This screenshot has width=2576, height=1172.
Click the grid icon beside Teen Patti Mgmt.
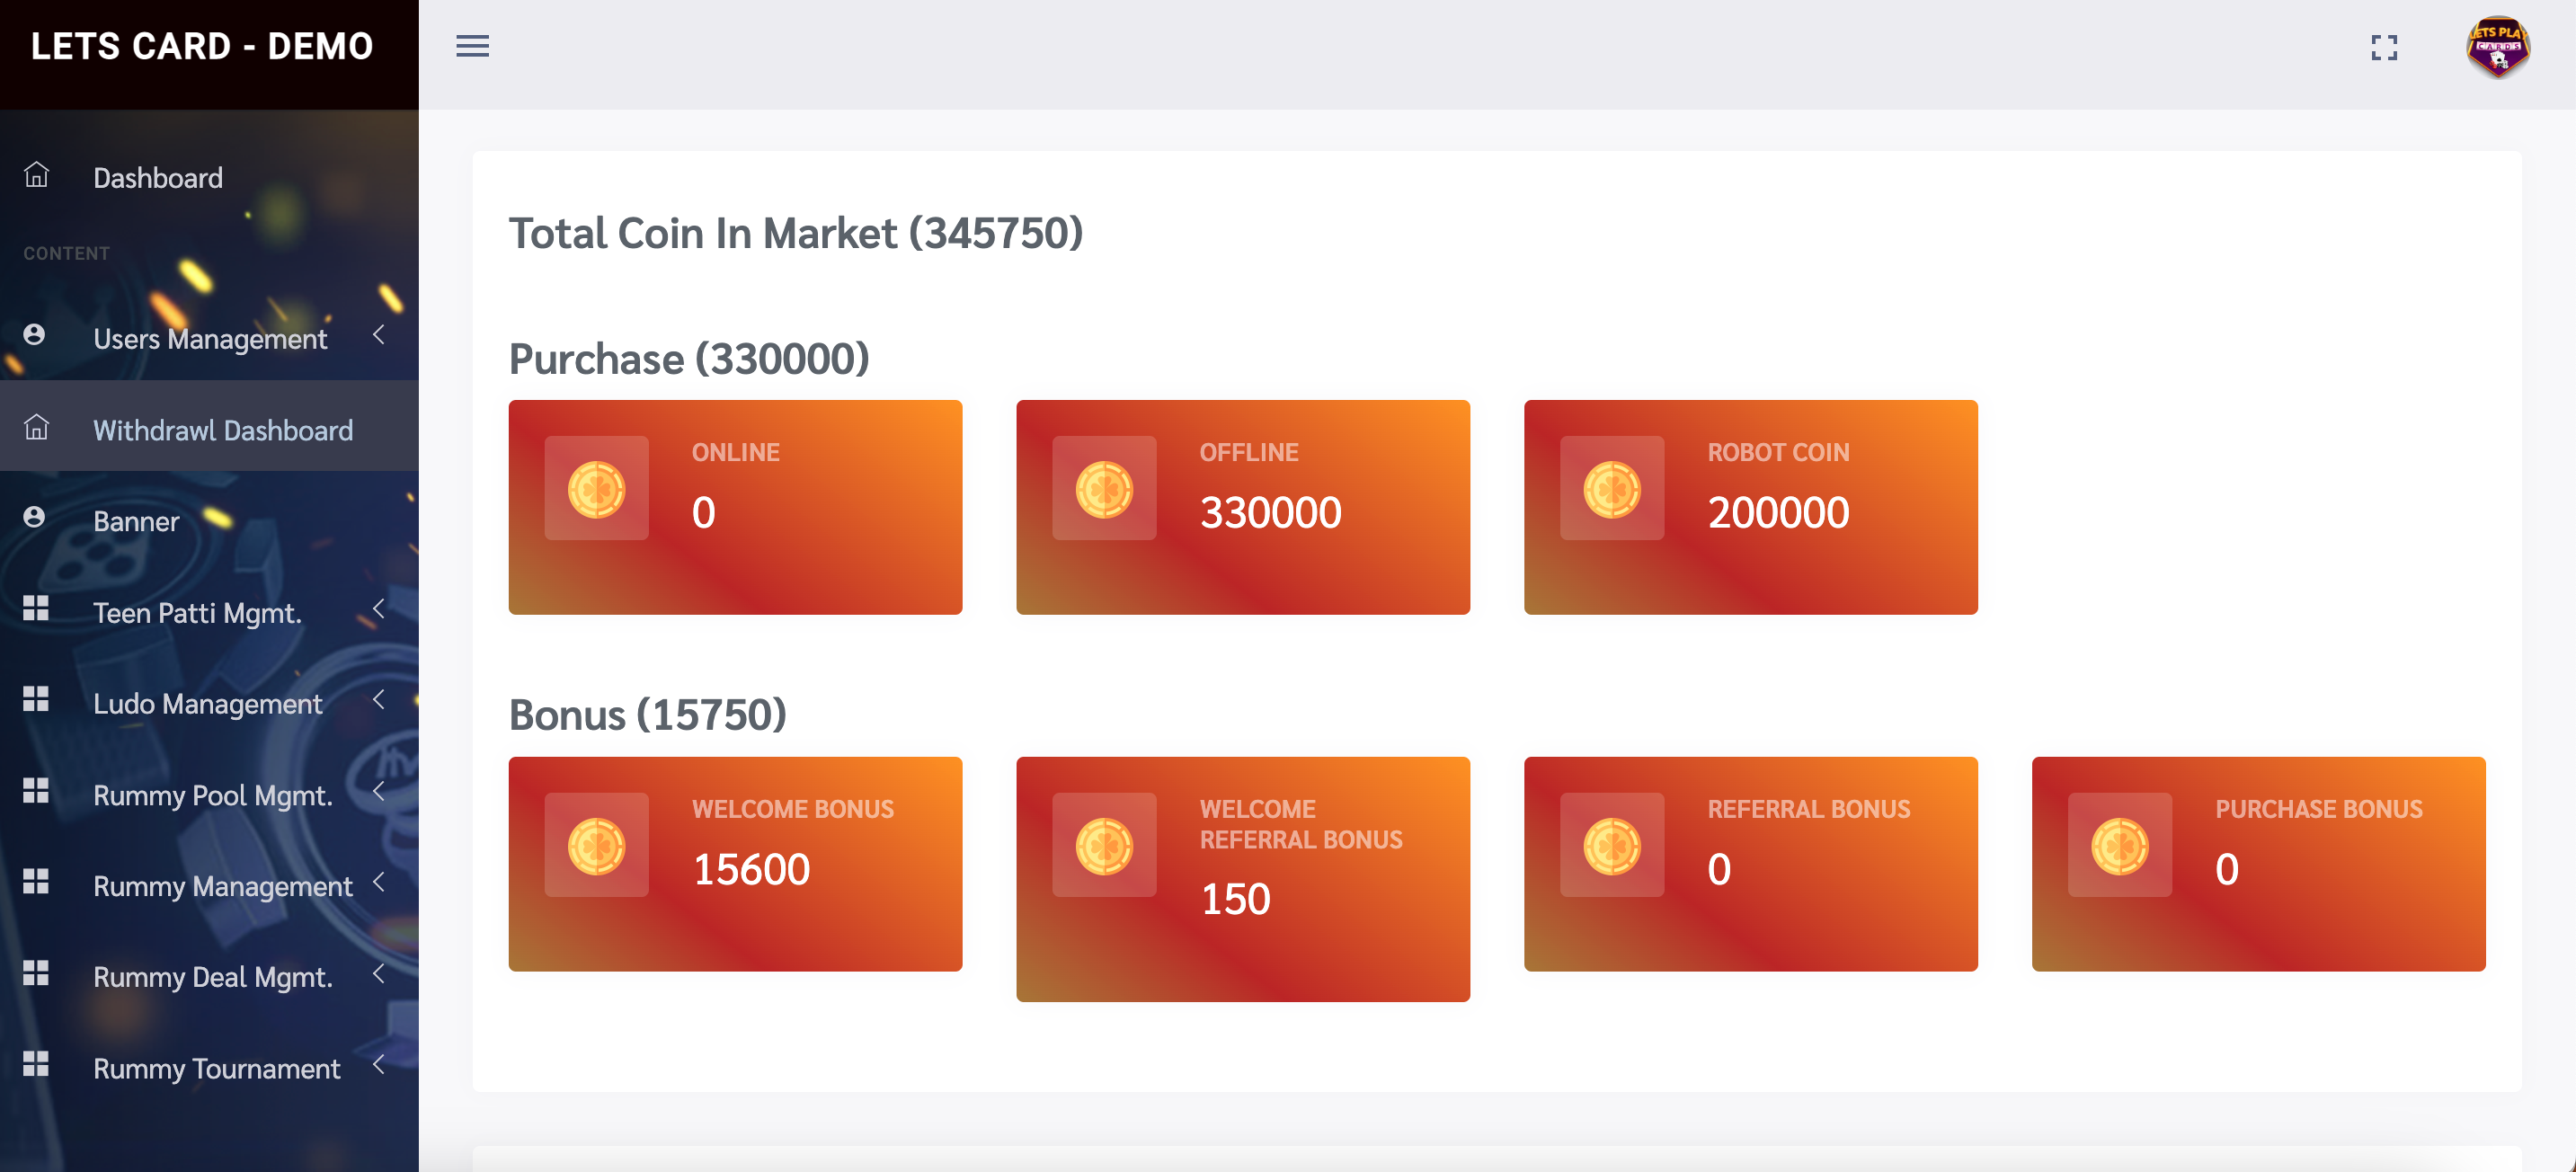36,608
